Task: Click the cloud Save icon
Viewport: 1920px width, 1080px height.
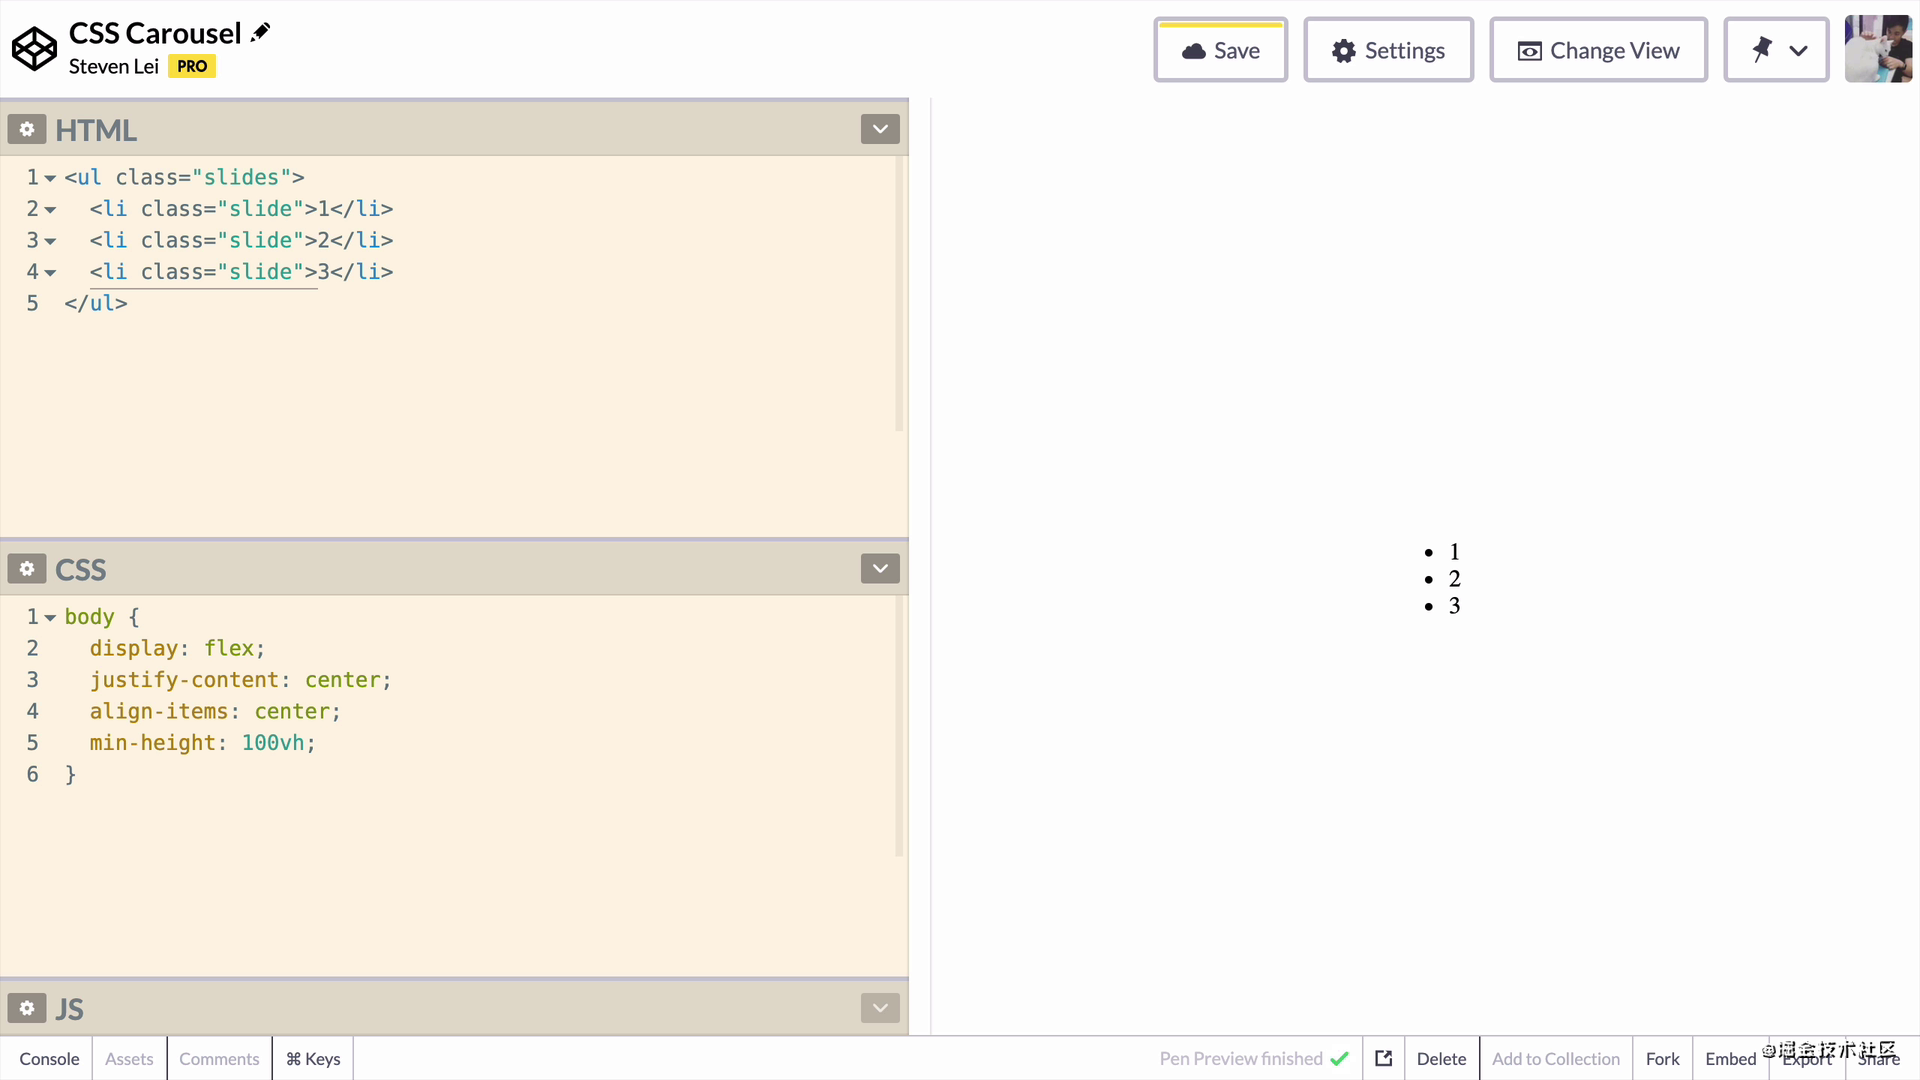Action: [1193, 50]
